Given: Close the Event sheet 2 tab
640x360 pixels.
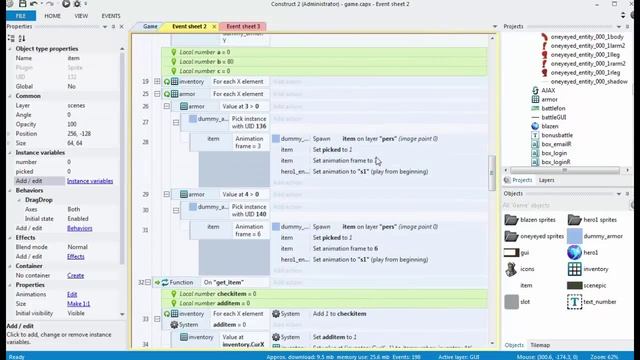Looking at the screenshot, I should [214, 27].
